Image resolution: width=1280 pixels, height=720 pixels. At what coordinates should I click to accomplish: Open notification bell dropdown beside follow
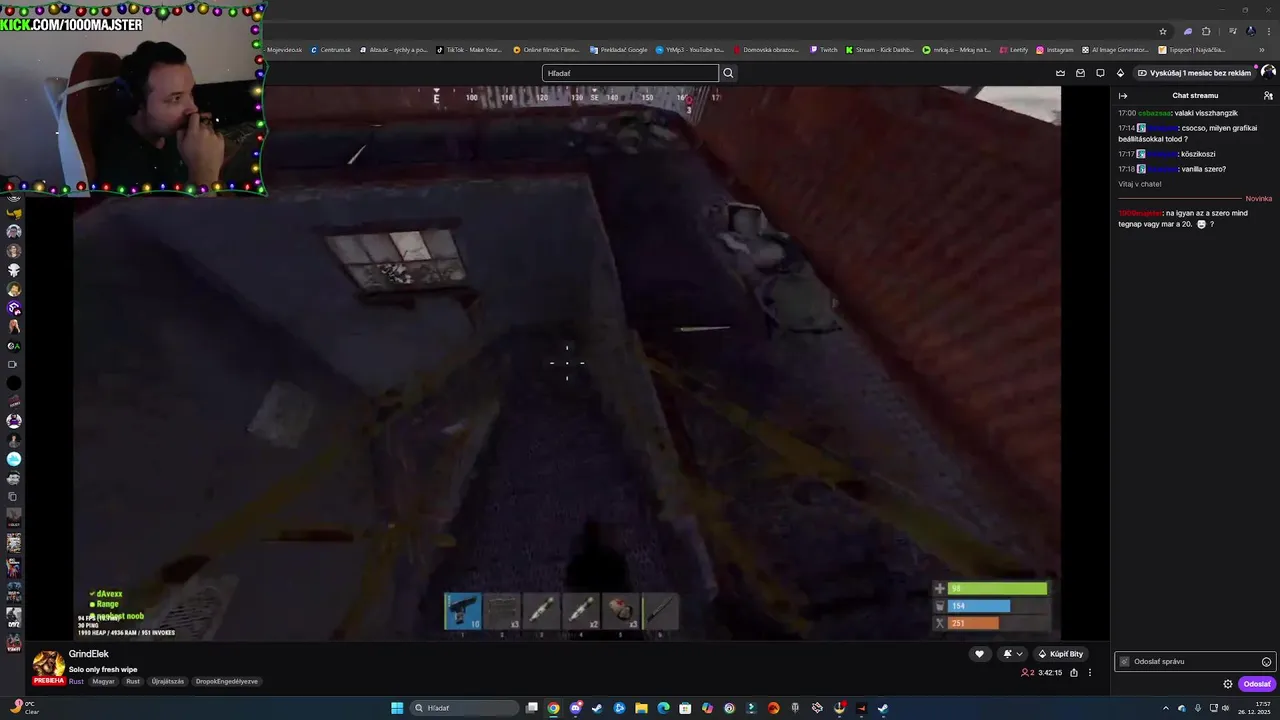[1013, 654]
